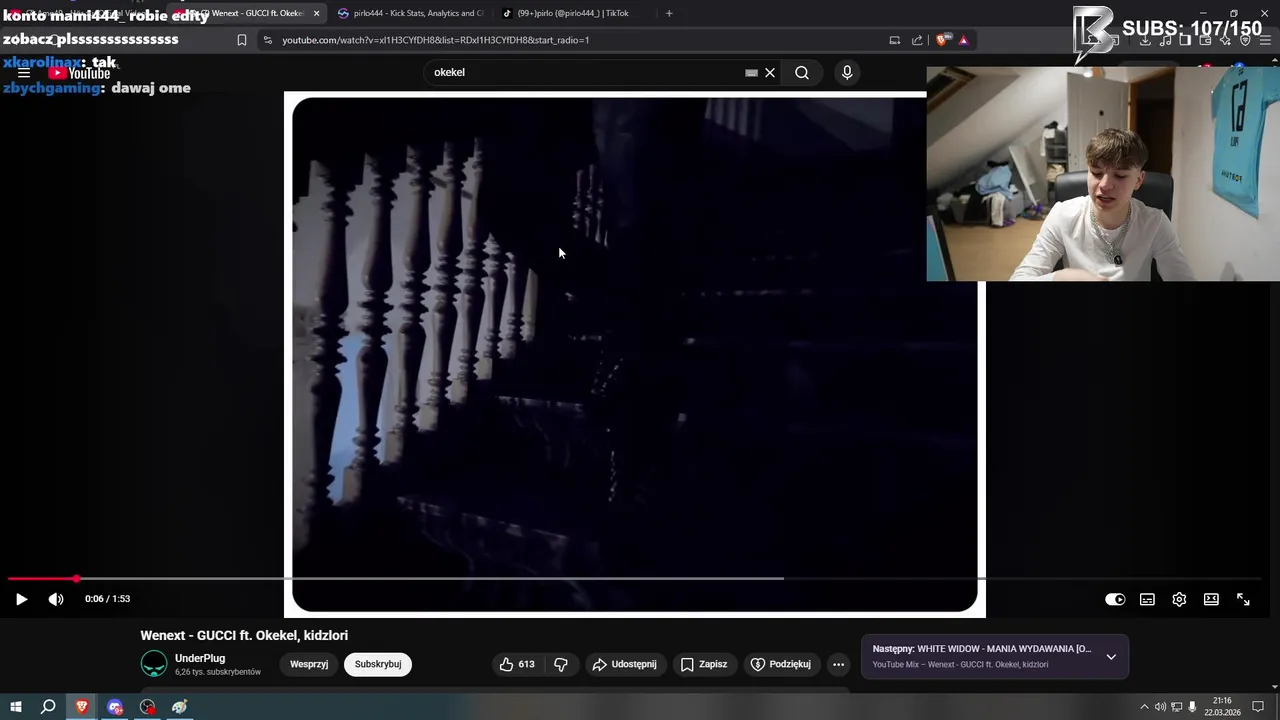Open a new browser tab
This screenshot has width=1280, height=720.
click(x=669, y=13)
